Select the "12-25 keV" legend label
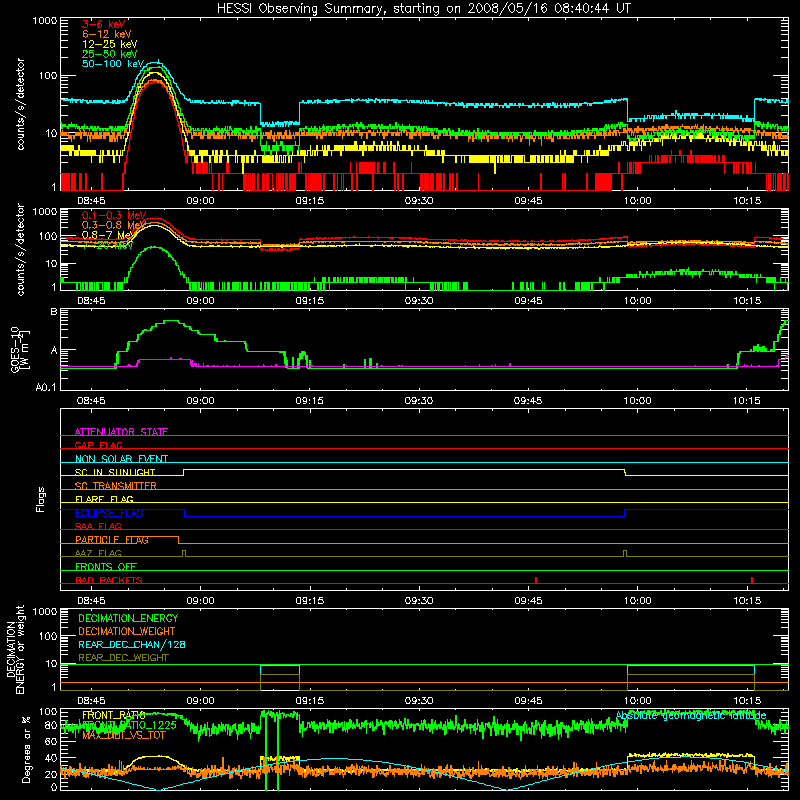 [x=110, y=44]
